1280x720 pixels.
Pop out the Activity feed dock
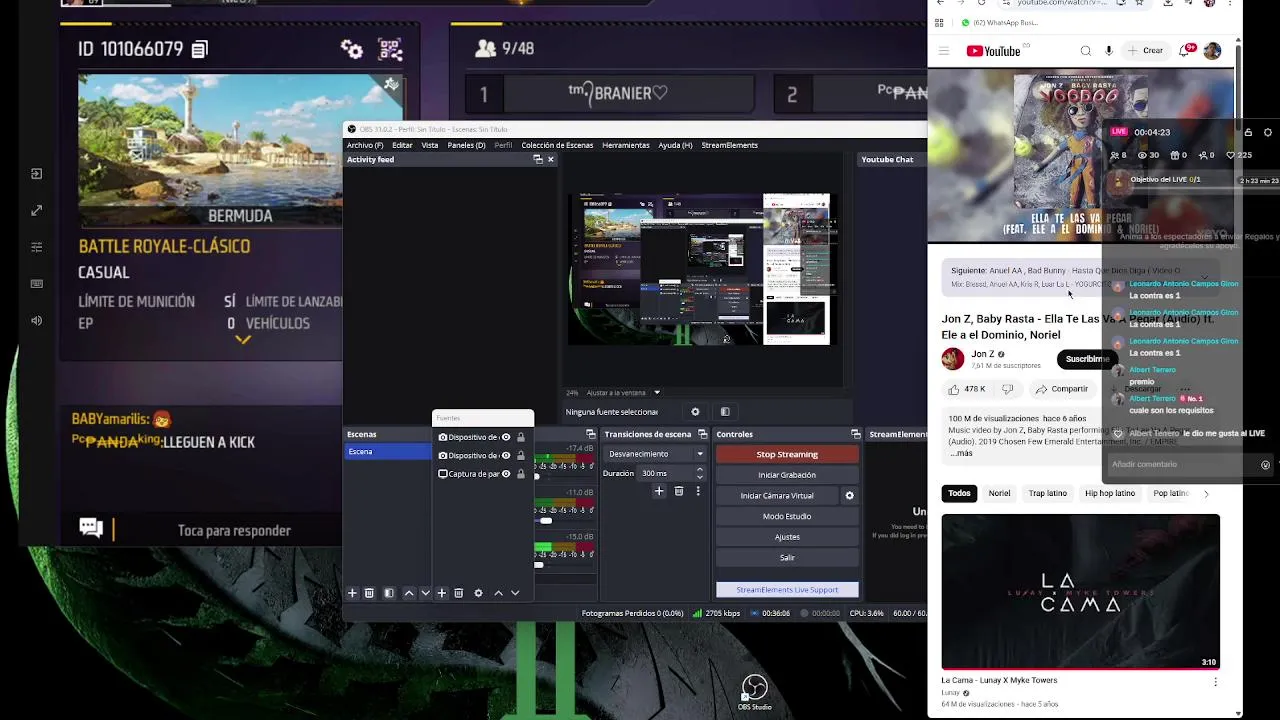coord(537,159)
